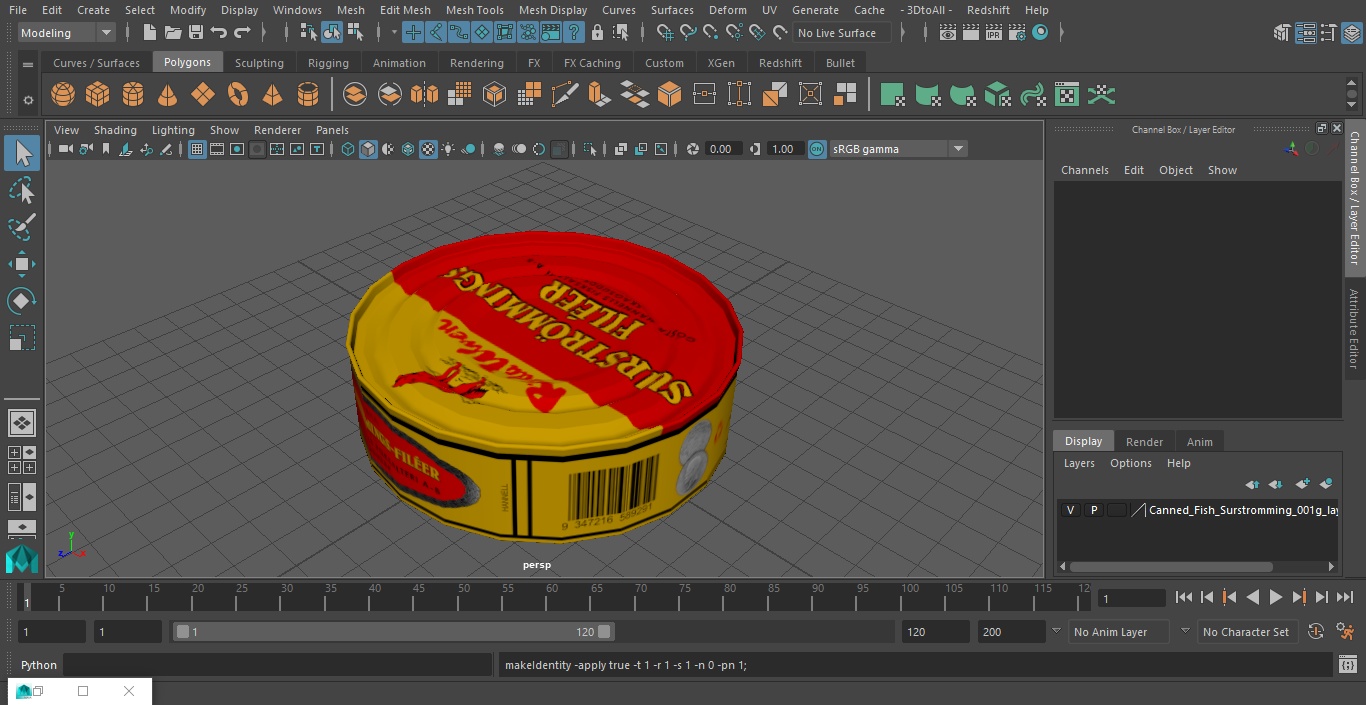Switch to the Render layer tab
The image size is (1366, 705).
tap(1144, 442)
